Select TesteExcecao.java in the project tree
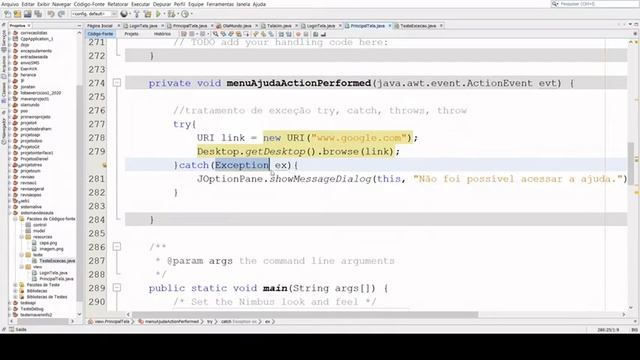 57,261
